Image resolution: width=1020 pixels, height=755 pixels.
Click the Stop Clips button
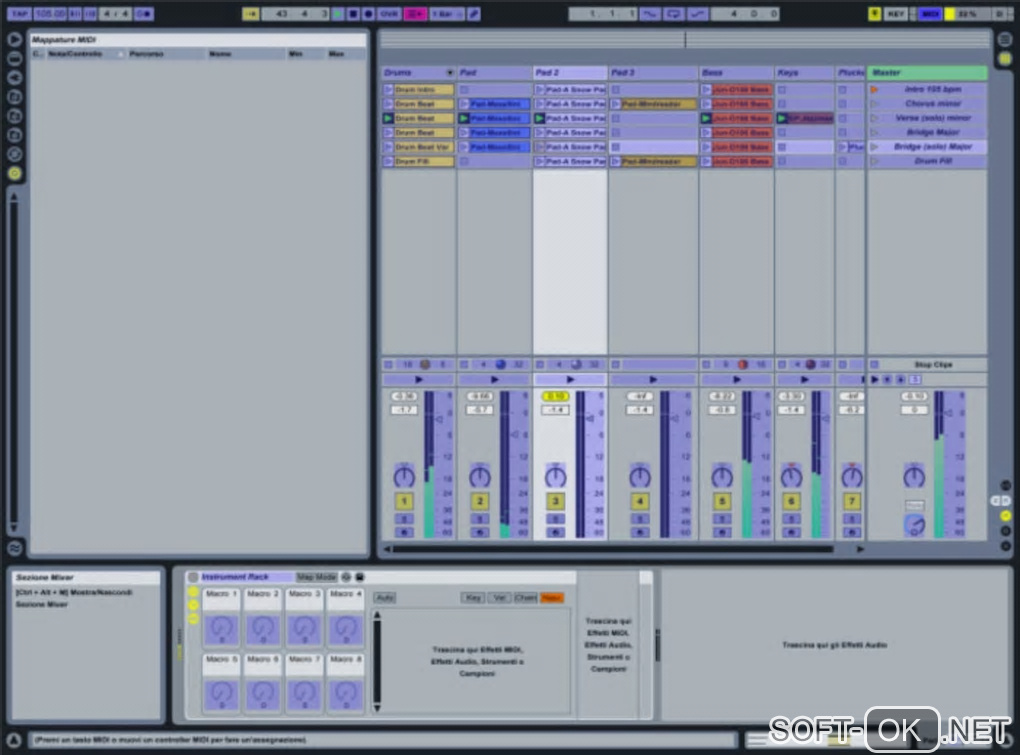click(933, 365)
